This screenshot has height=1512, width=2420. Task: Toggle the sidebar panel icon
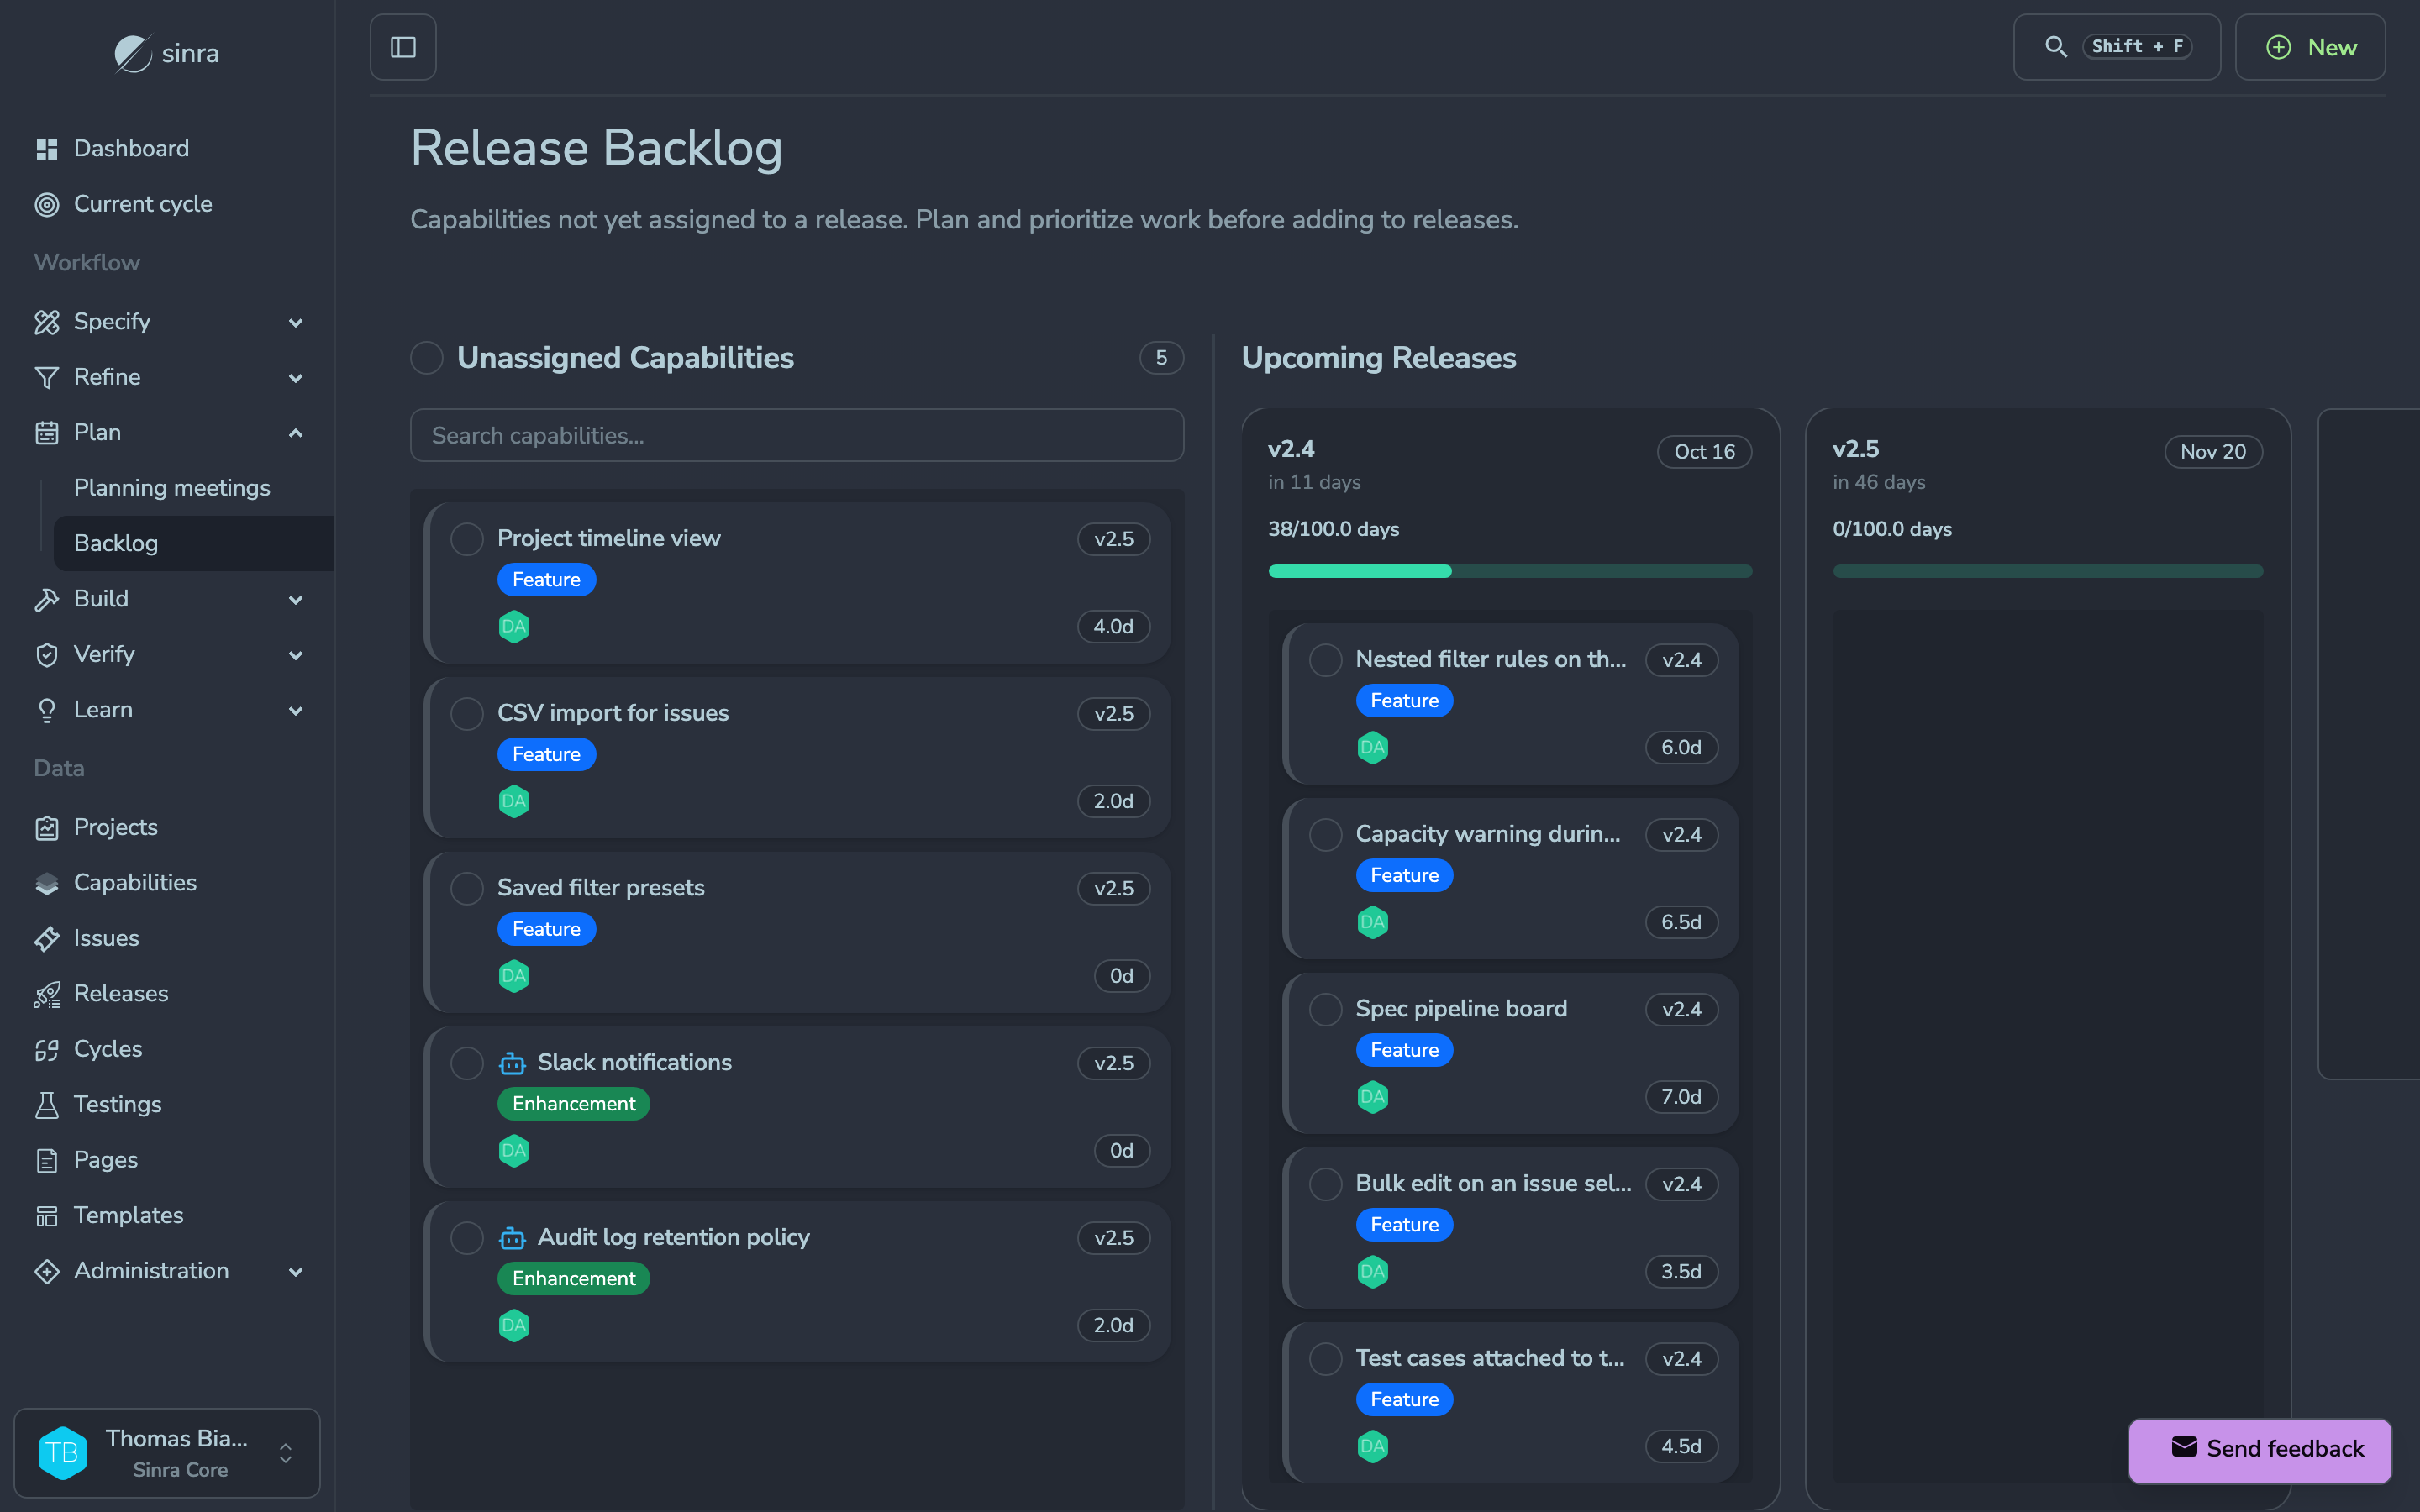click(x=403, y=47)
